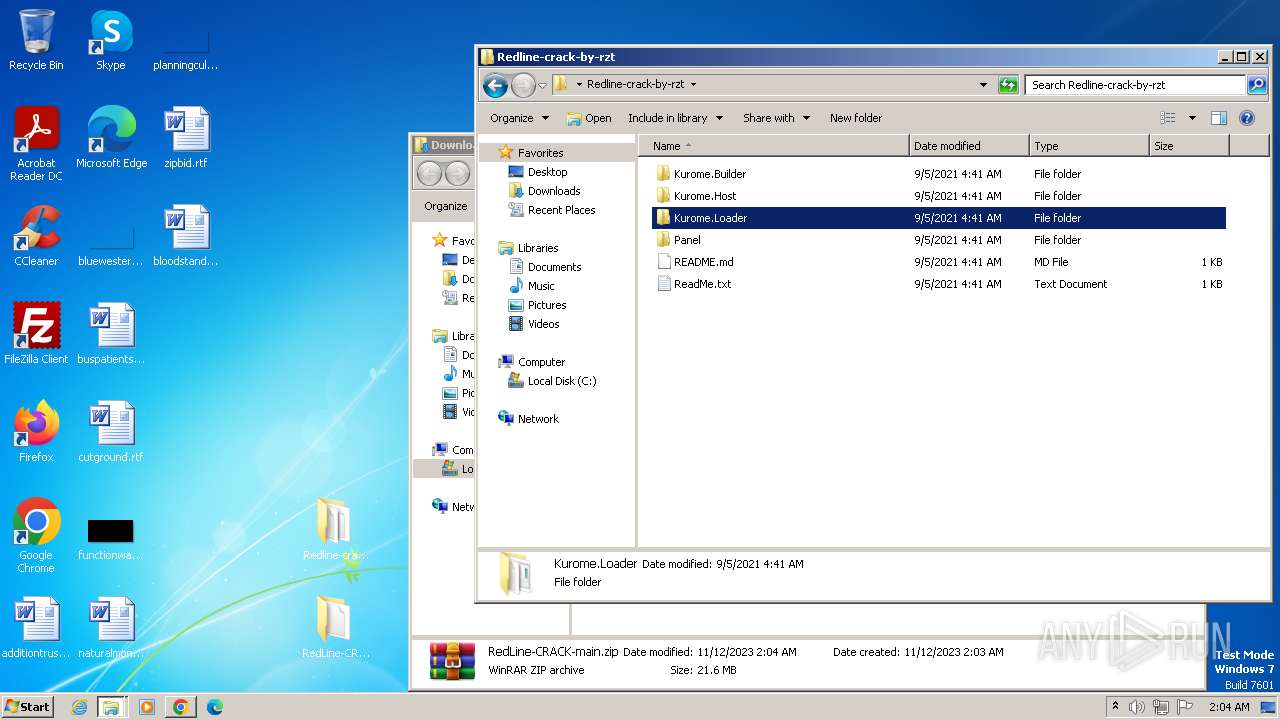1280x720 pixels.
Task: Open the Views options dropdown arrow
Action: coord(1192,118)
